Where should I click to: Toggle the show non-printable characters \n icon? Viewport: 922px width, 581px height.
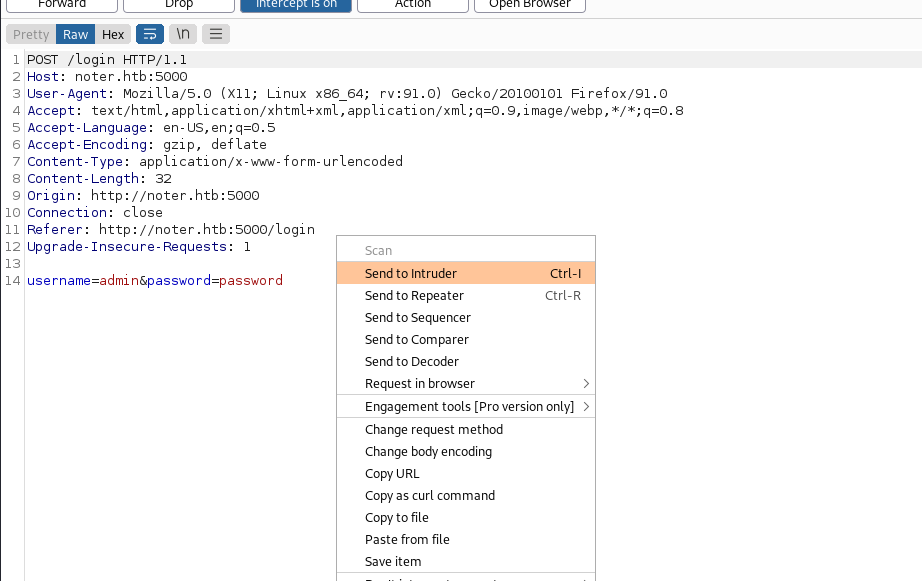point(182,34)
